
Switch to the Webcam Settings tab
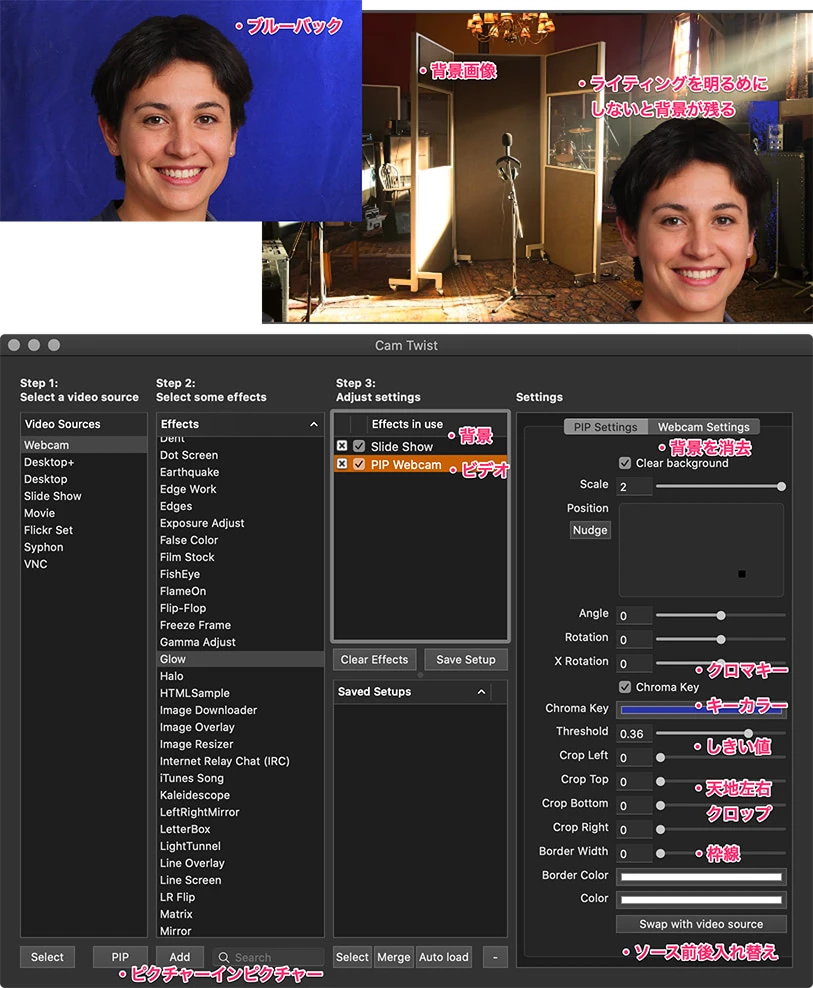pyautogui.click(x=703, y=427)
